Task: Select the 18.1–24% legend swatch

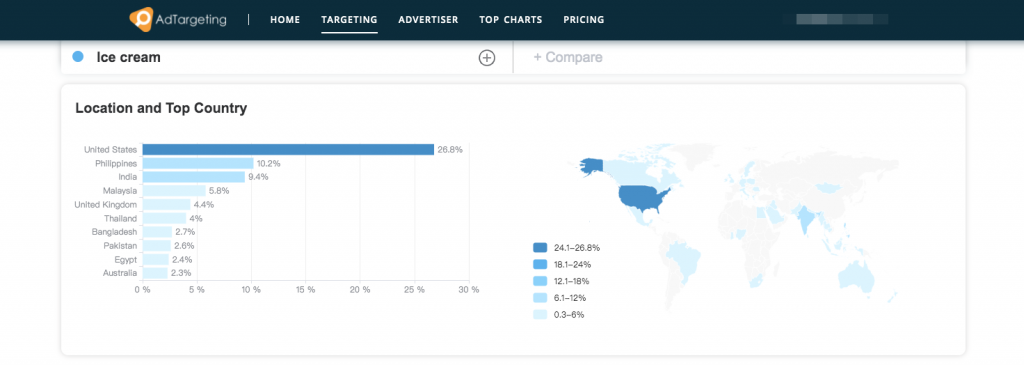Action: [540, 264]
